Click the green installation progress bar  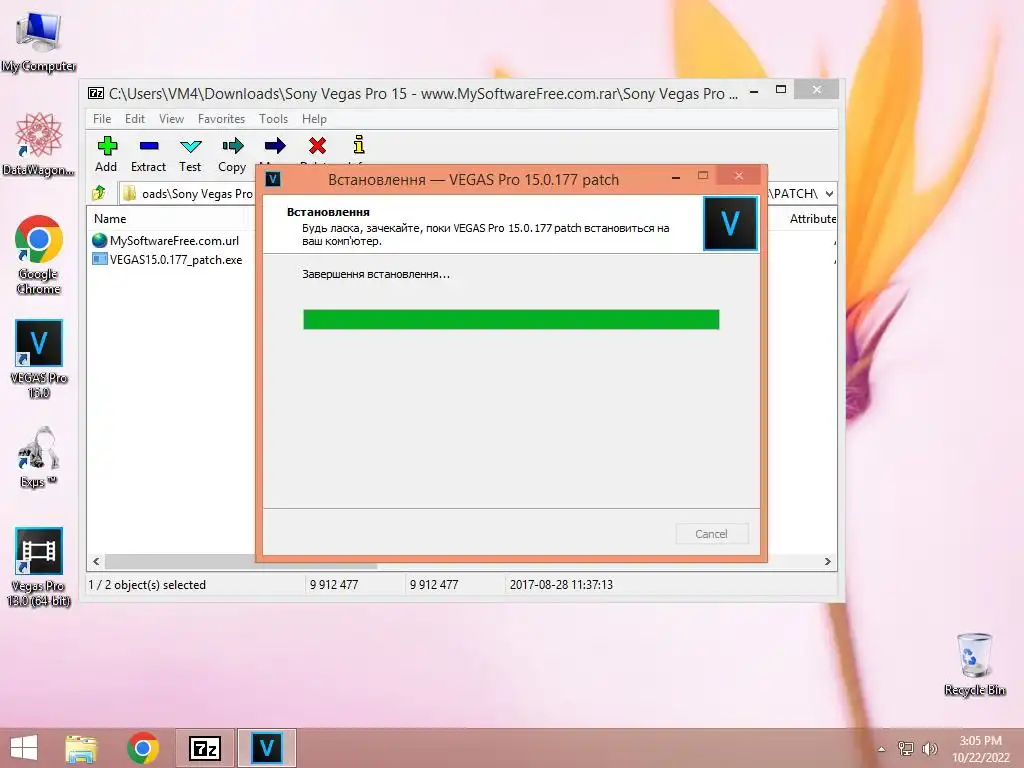[x=511, y=319]
